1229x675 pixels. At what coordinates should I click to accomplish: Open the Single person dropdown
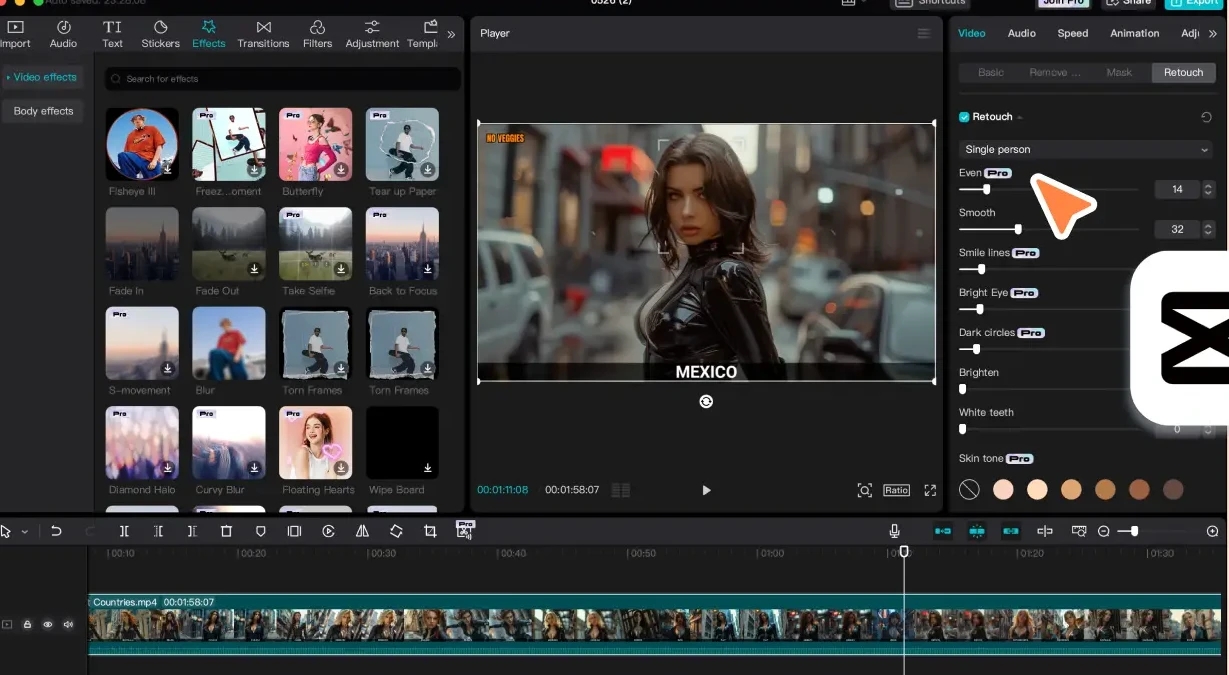1085,149
